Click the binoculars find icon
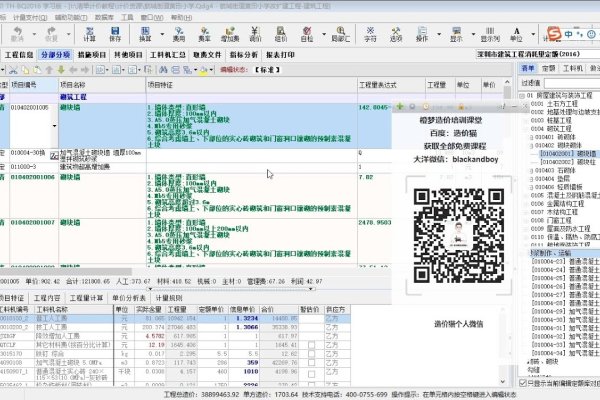Image resolution: width=600 pixels, height=400 pixels. pyautogui.click(x=163, y=70)
